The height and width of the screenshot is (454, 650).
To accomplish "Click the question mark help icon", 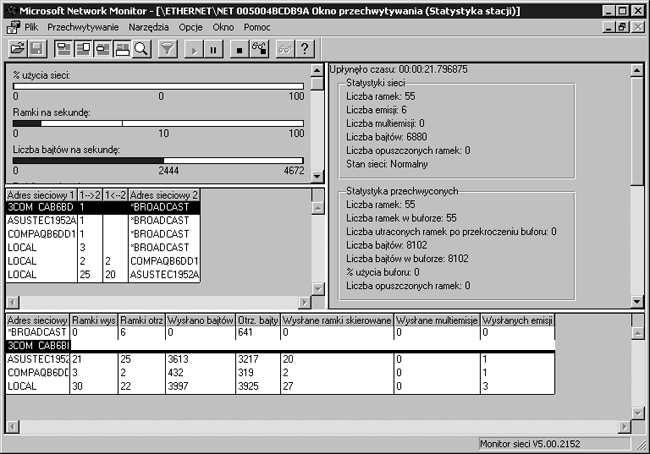I will pyautogui.click(x=305, y=48).
